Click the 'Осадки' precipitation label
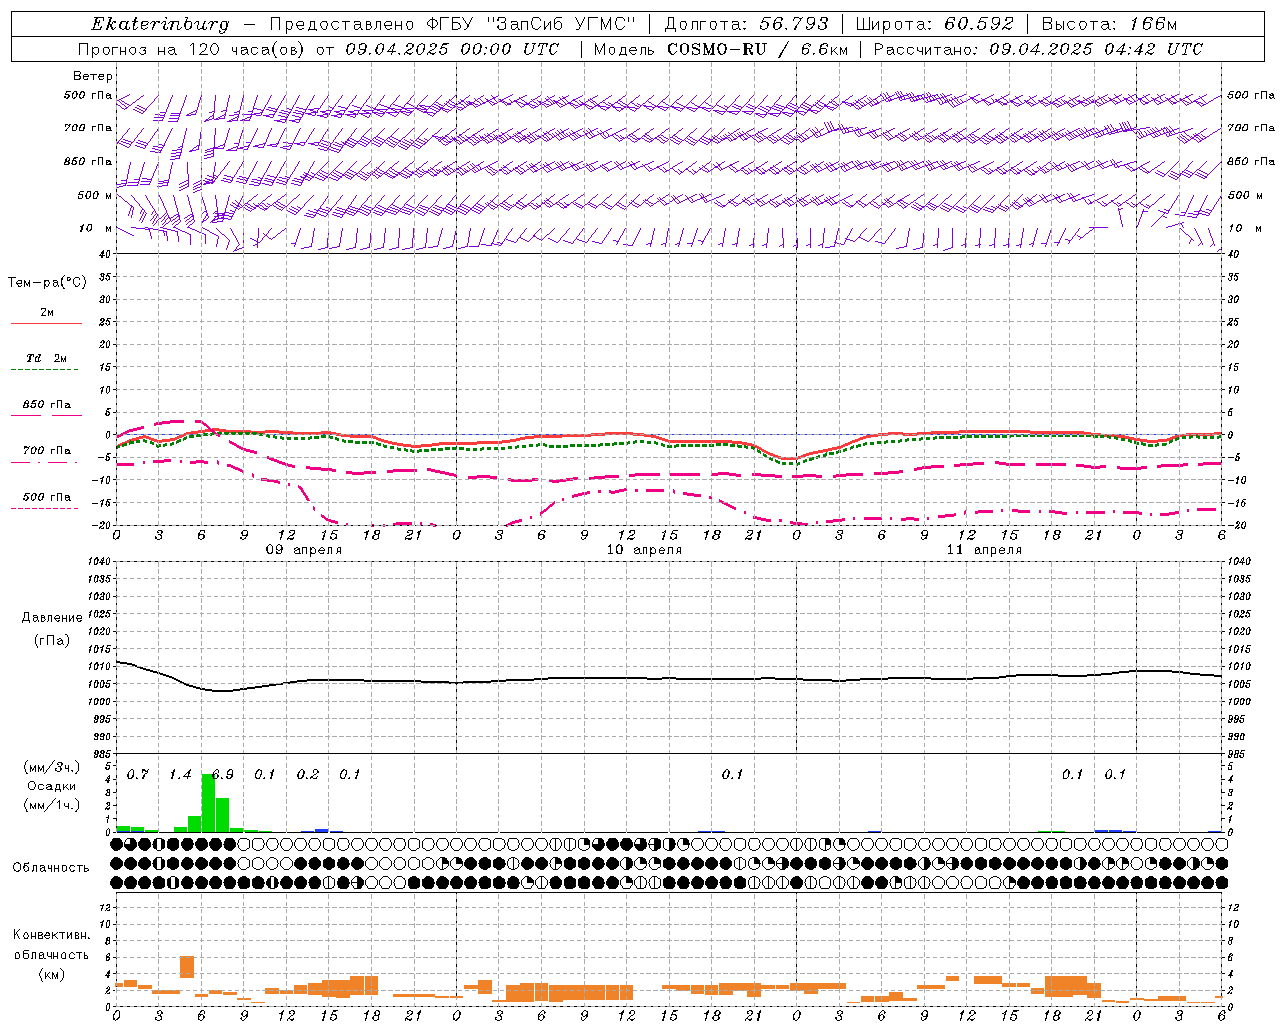This screenshot has width=1280, height=1024. pyautogui.click(x=52, y=786)
